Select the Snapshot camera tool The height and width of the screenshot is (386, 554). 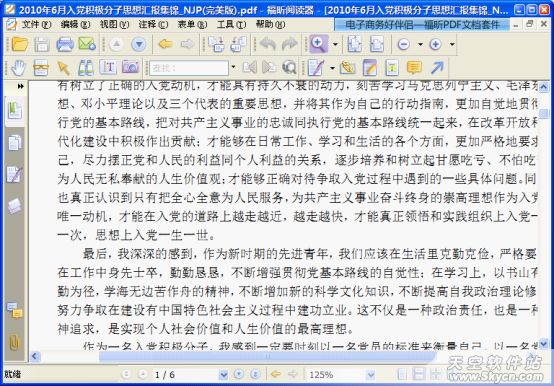point(130,67)
